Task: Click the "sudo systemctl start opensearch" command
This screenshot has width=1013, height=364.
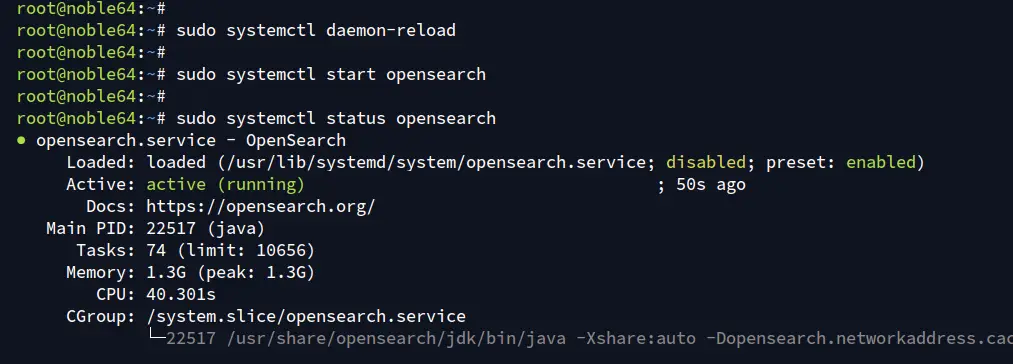Action: 331,74
